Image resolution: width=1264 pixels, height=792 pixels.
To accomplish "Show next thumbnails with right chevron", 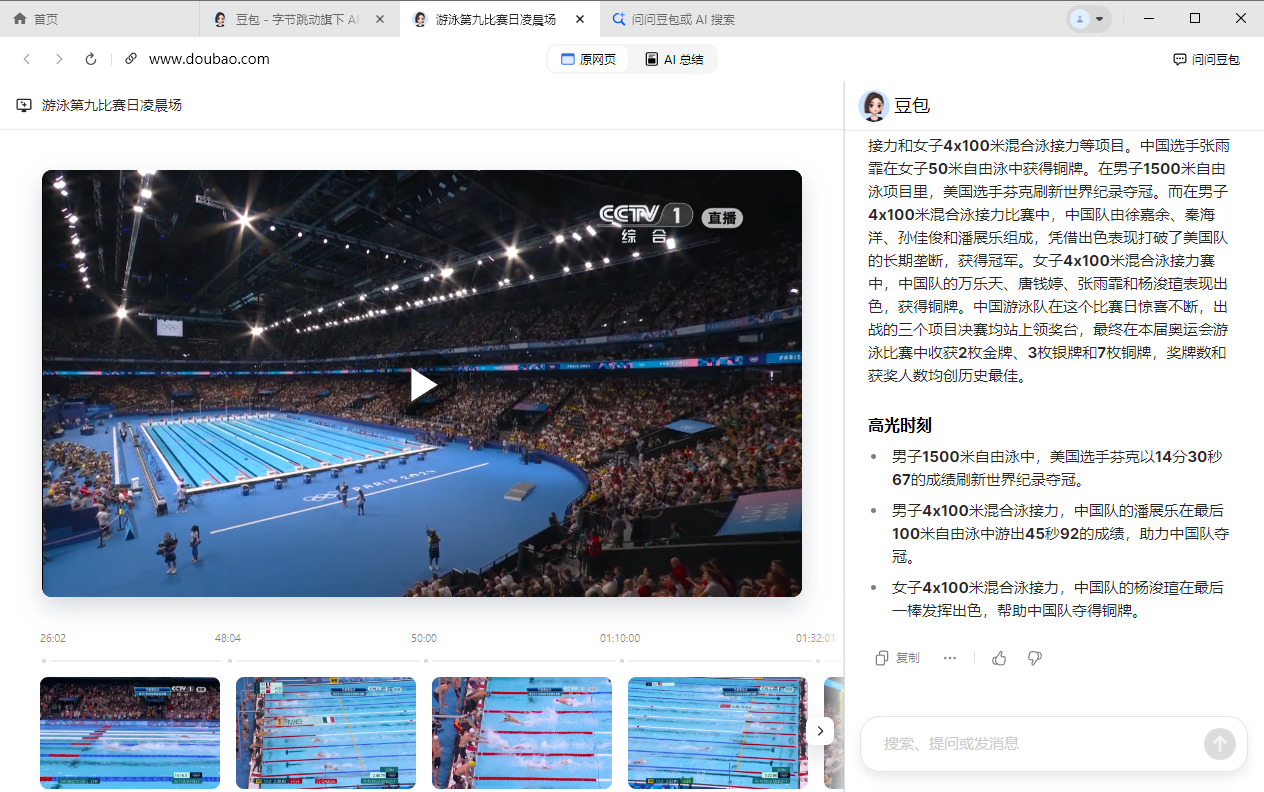I will (x=820, y=731).
